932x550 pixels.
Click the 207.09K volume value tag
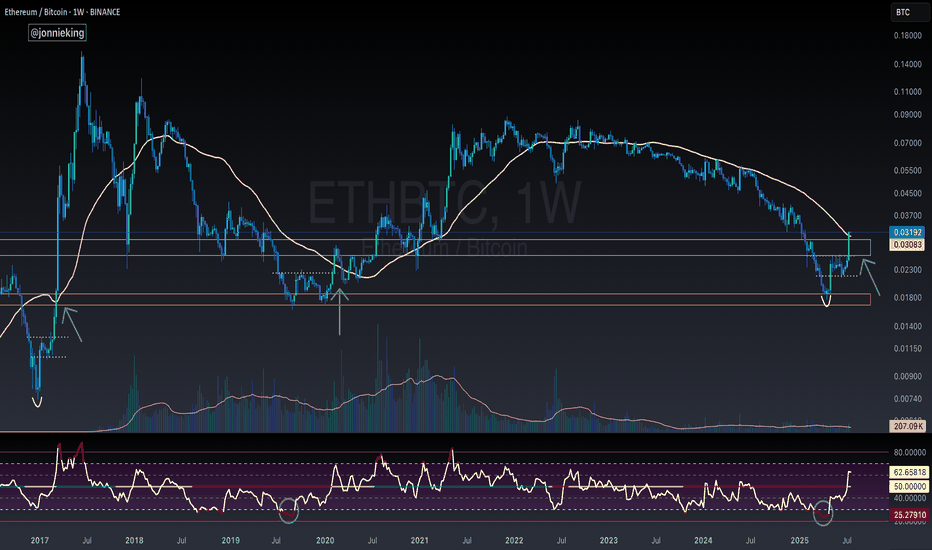point(908,426)
